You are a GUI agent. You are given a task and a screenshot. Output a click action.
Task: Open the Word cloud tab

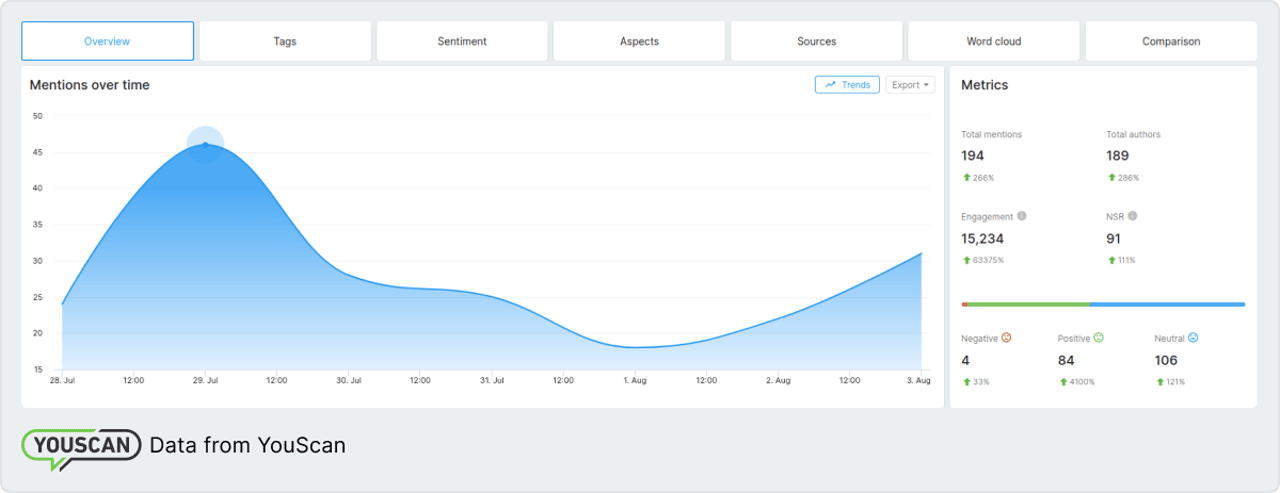point(993,41)
